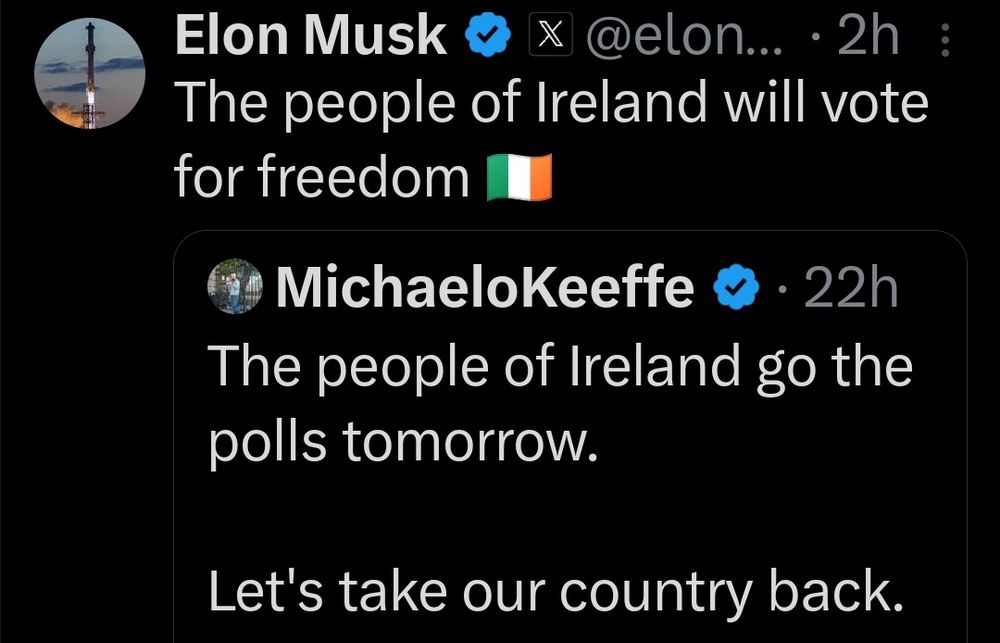
Task: Click the Irish flag emoji
Action: point(519,177)
